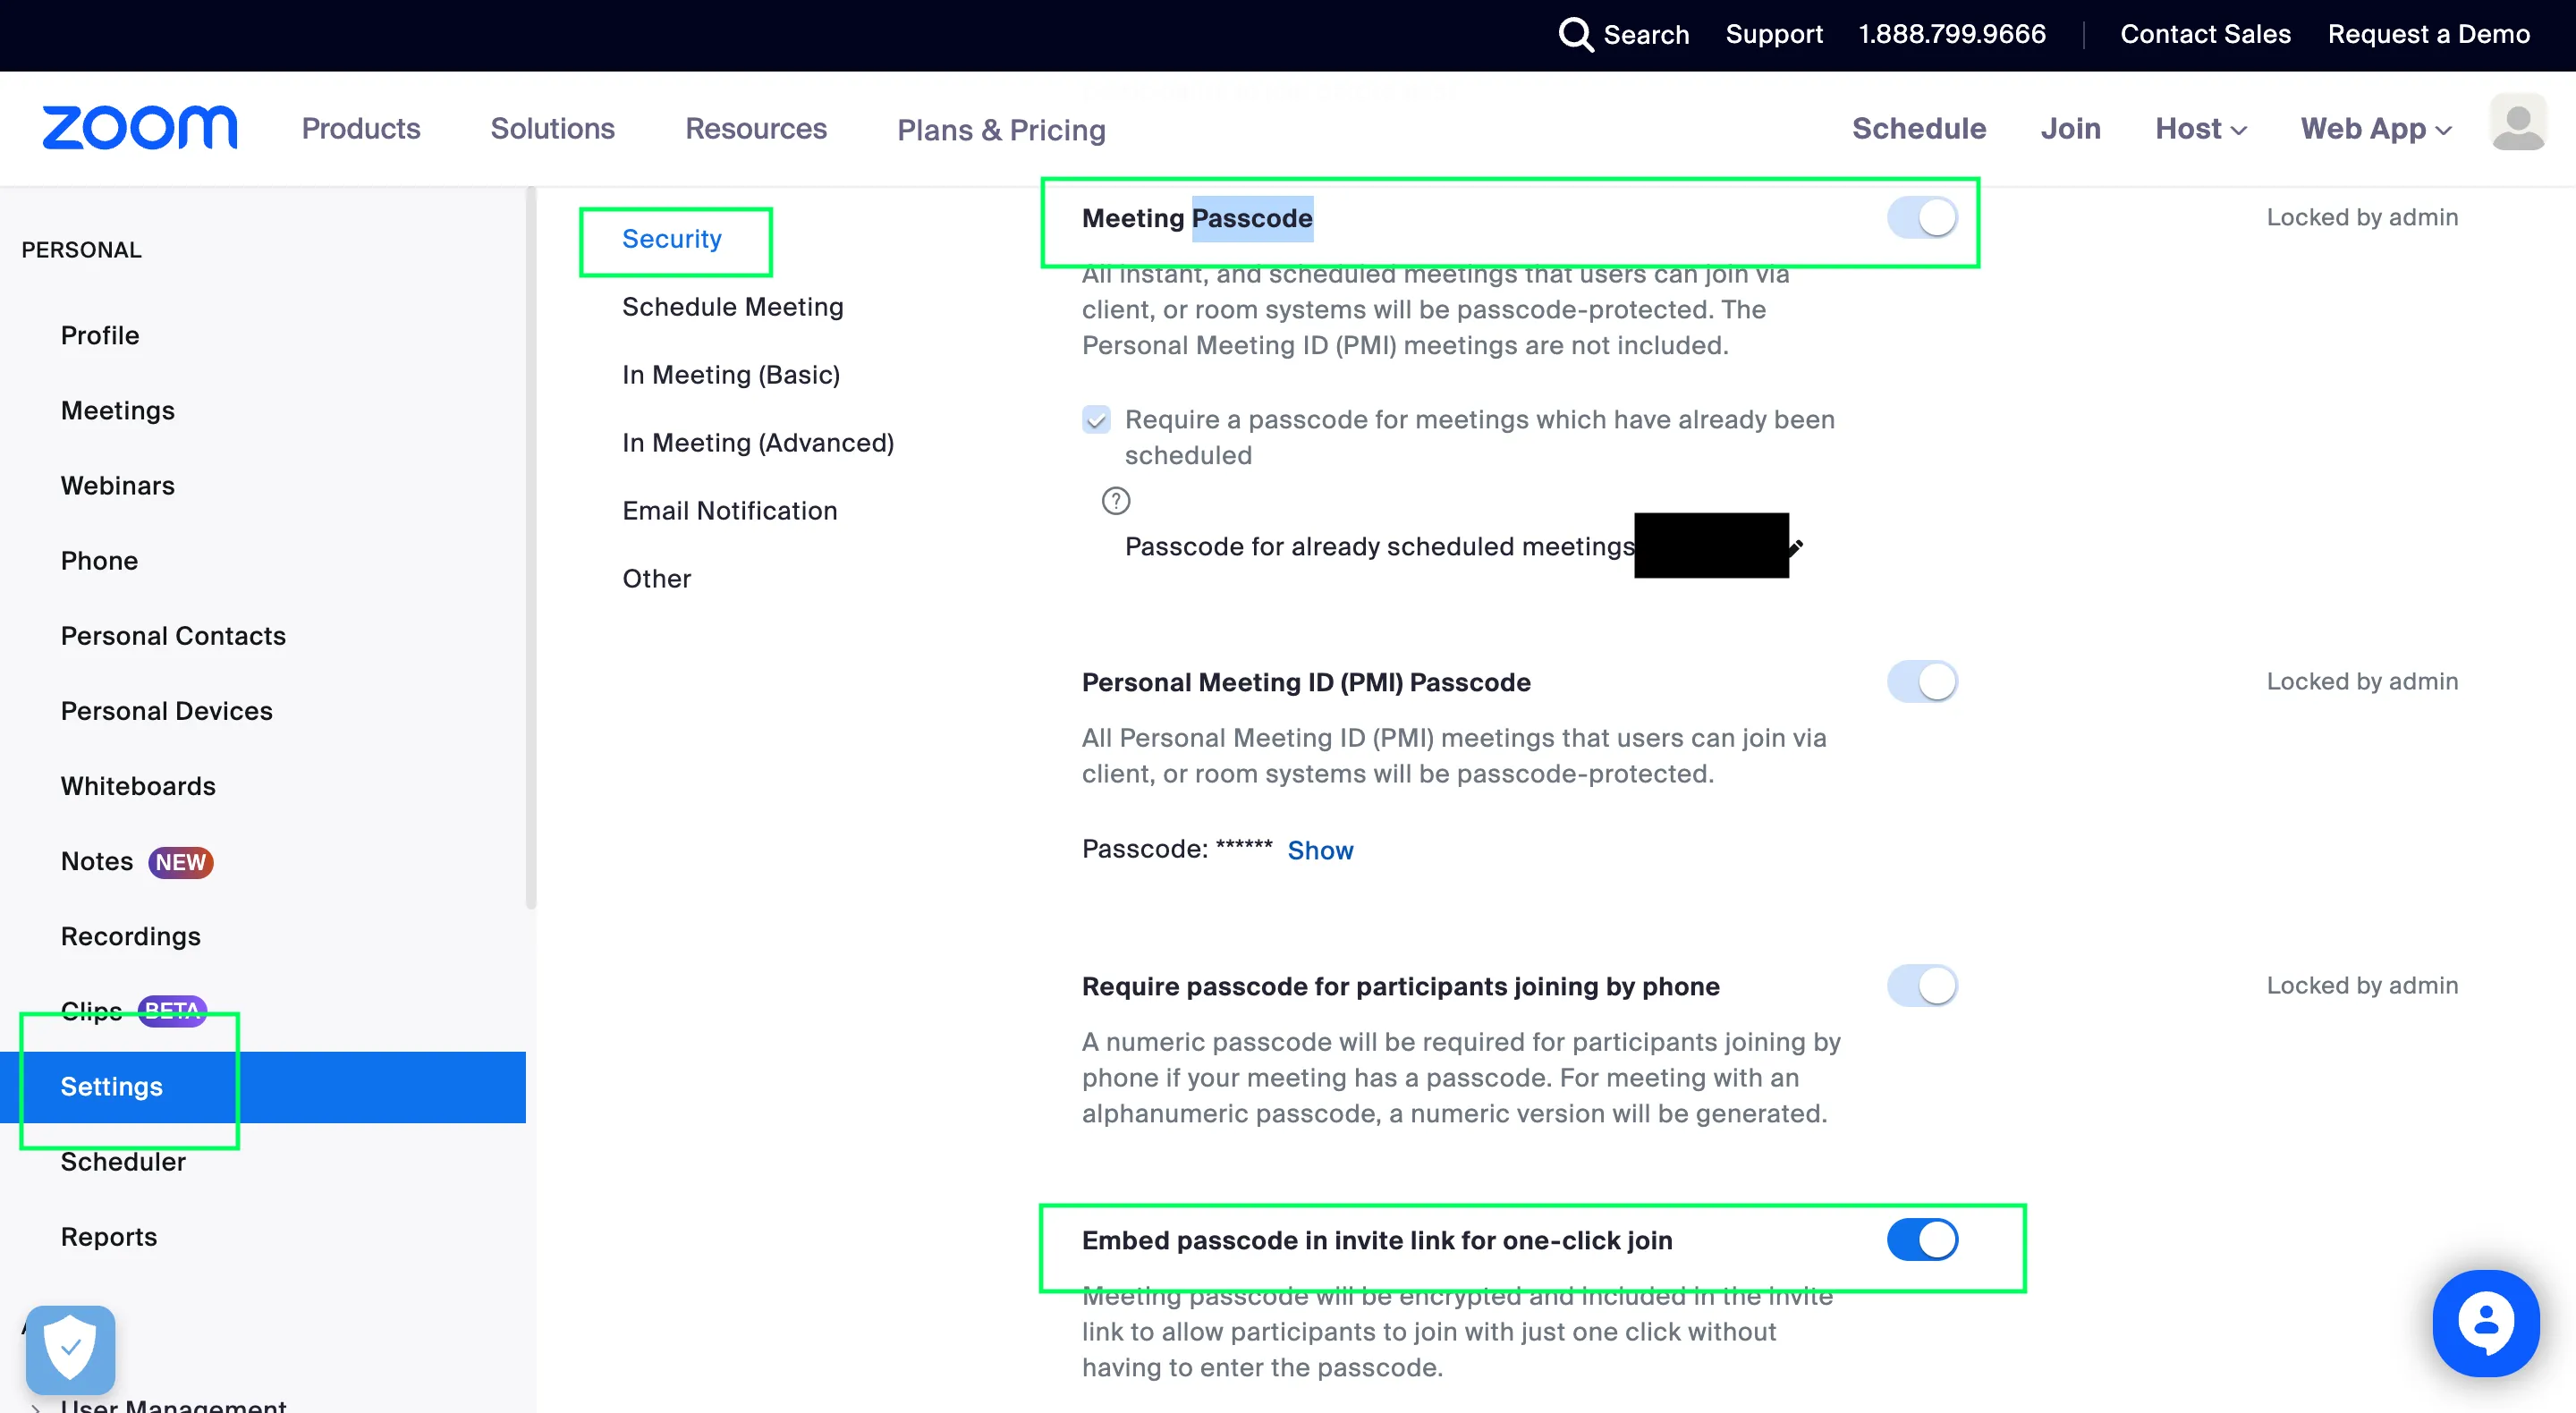Open Recordings in the sidebar

131,936
